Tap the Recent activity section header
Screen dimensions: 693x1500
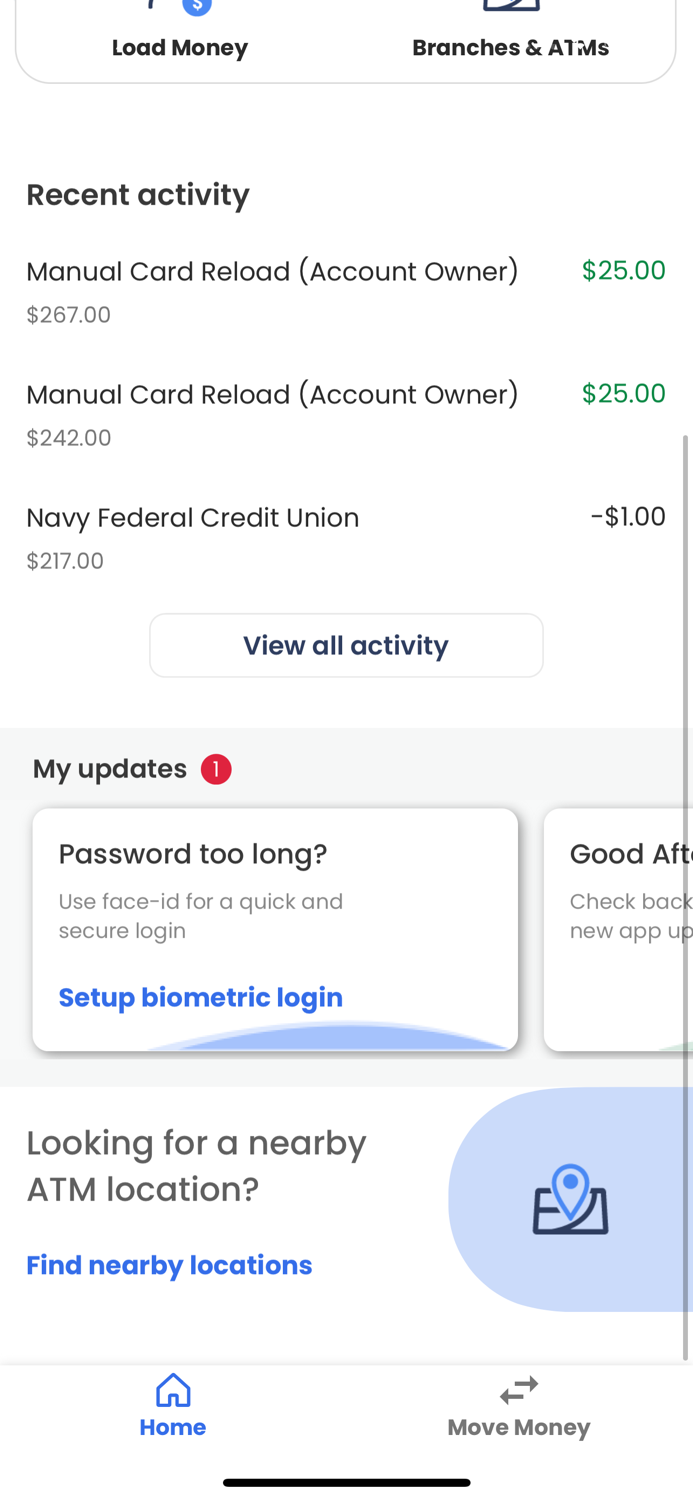[x=138, y=194]
